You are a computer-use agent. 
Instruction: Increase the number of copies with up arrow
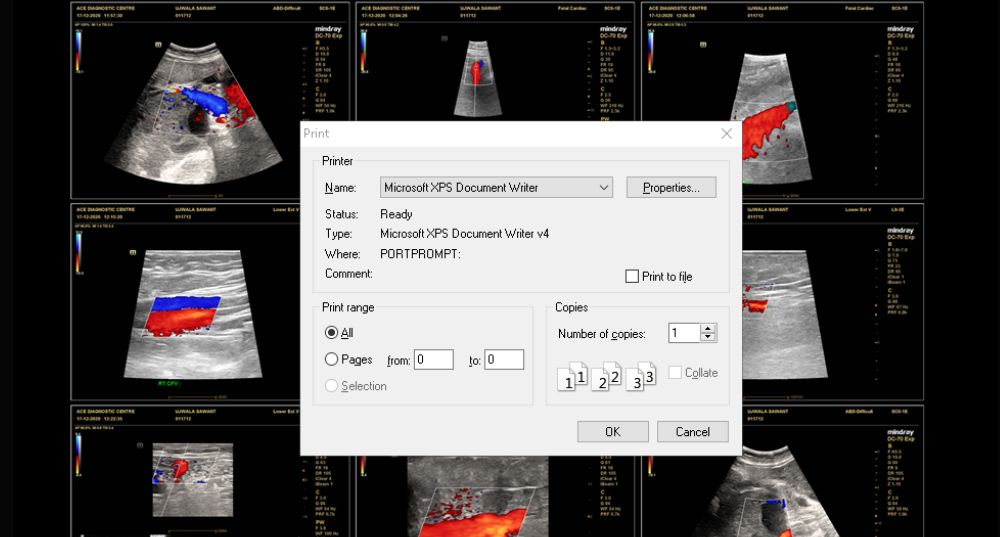coord(708,329)
